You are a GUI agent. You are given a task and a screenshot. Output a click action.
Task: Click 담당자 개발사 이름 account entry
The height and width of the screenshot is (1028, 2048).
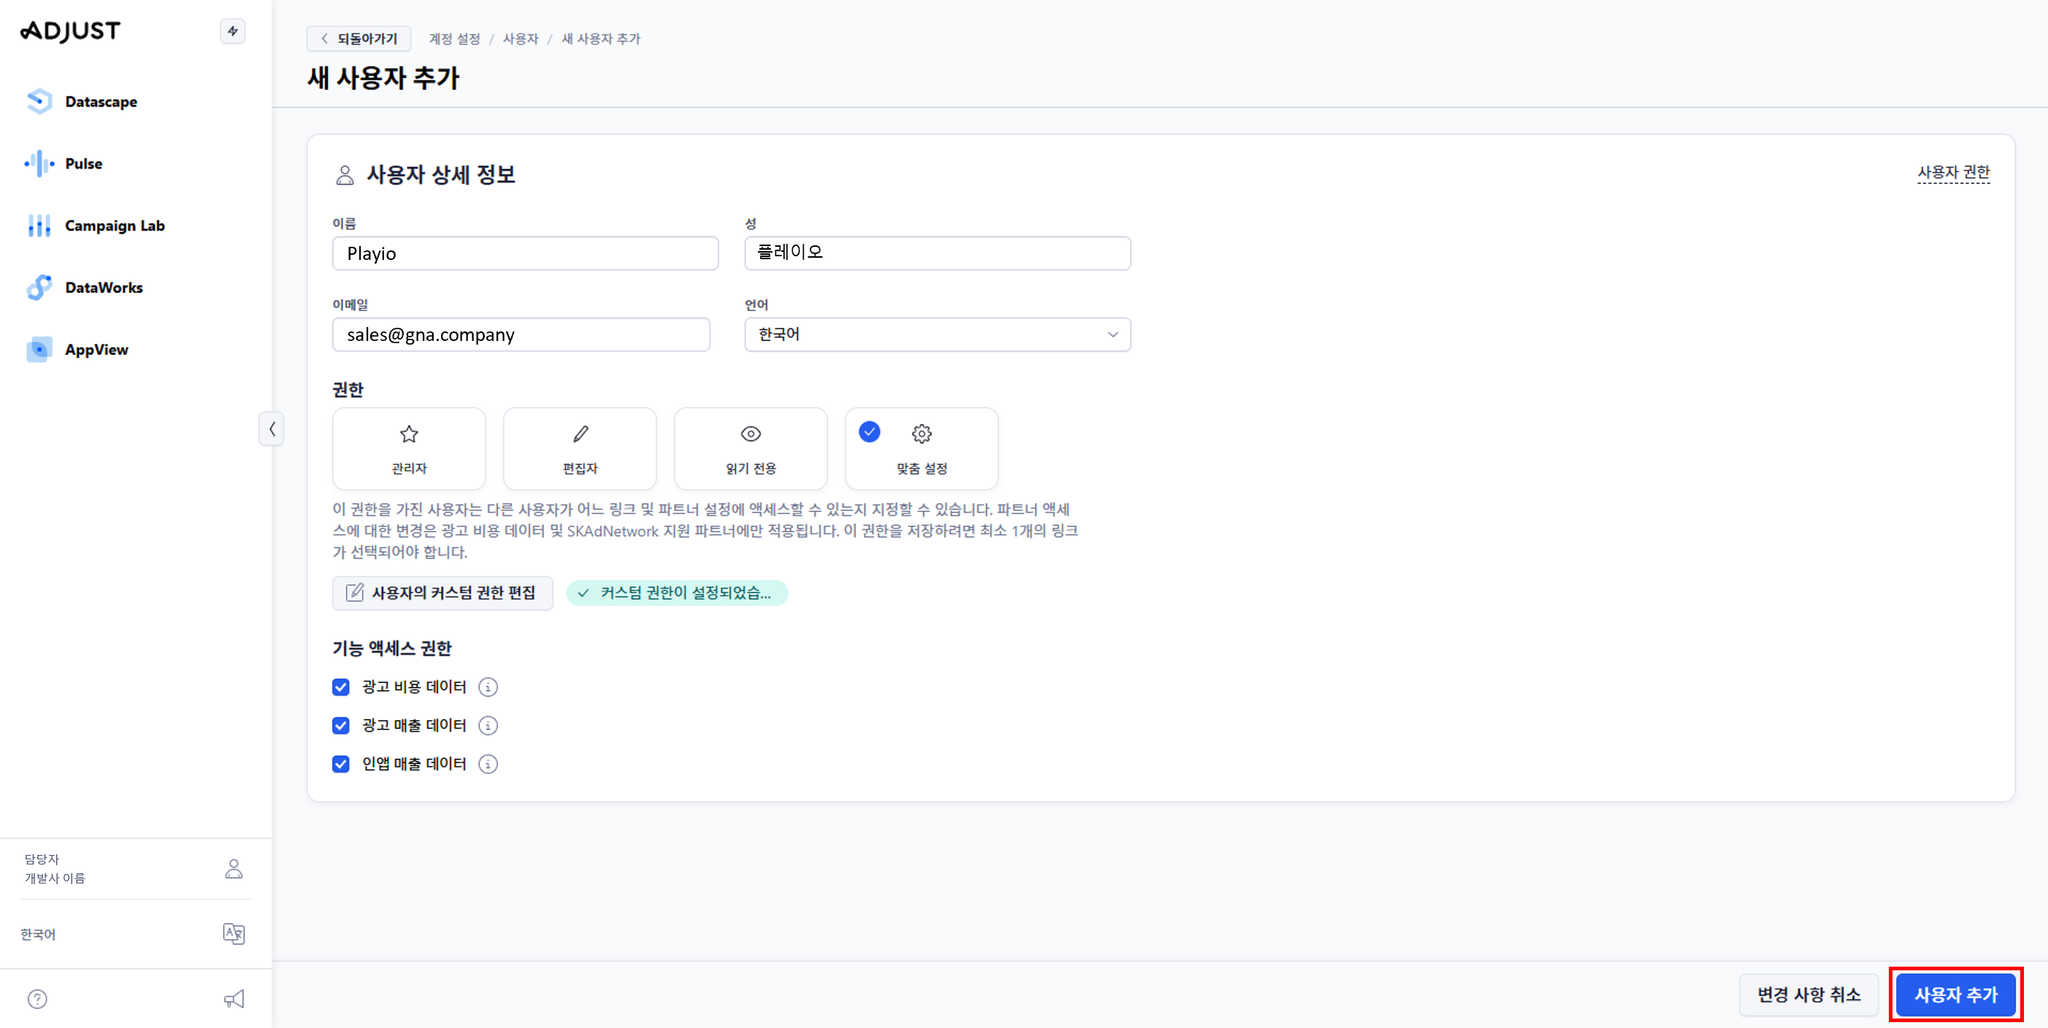pos(55,868)
